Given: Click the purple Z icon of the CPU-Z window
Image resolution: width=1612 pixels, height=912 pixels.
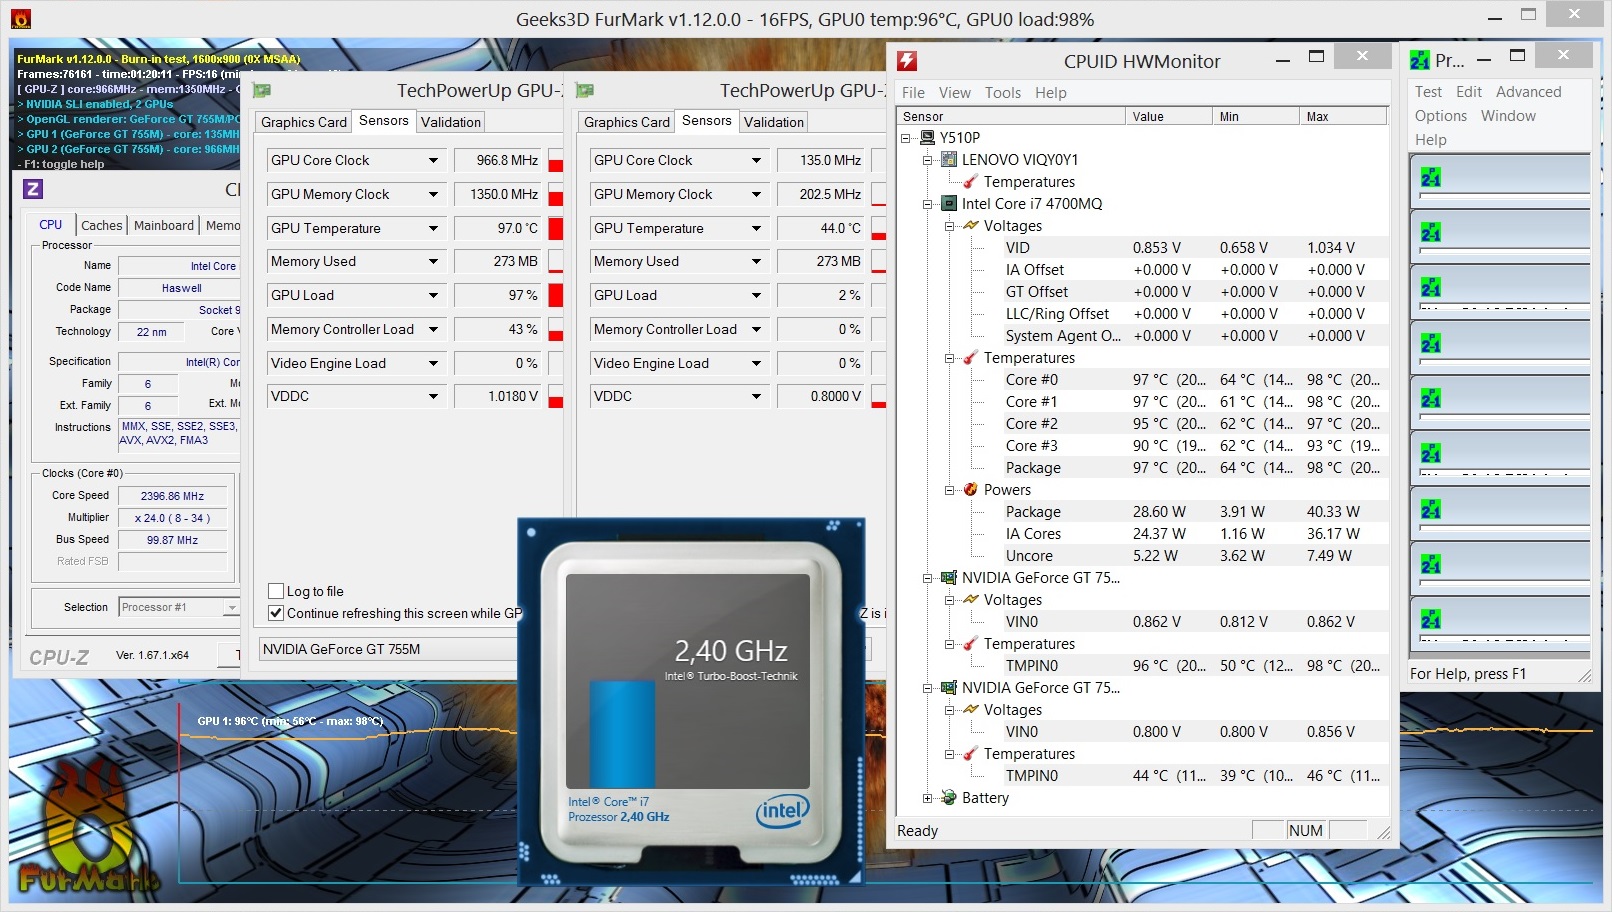Looking at the screenshot, I should (33, 188).
